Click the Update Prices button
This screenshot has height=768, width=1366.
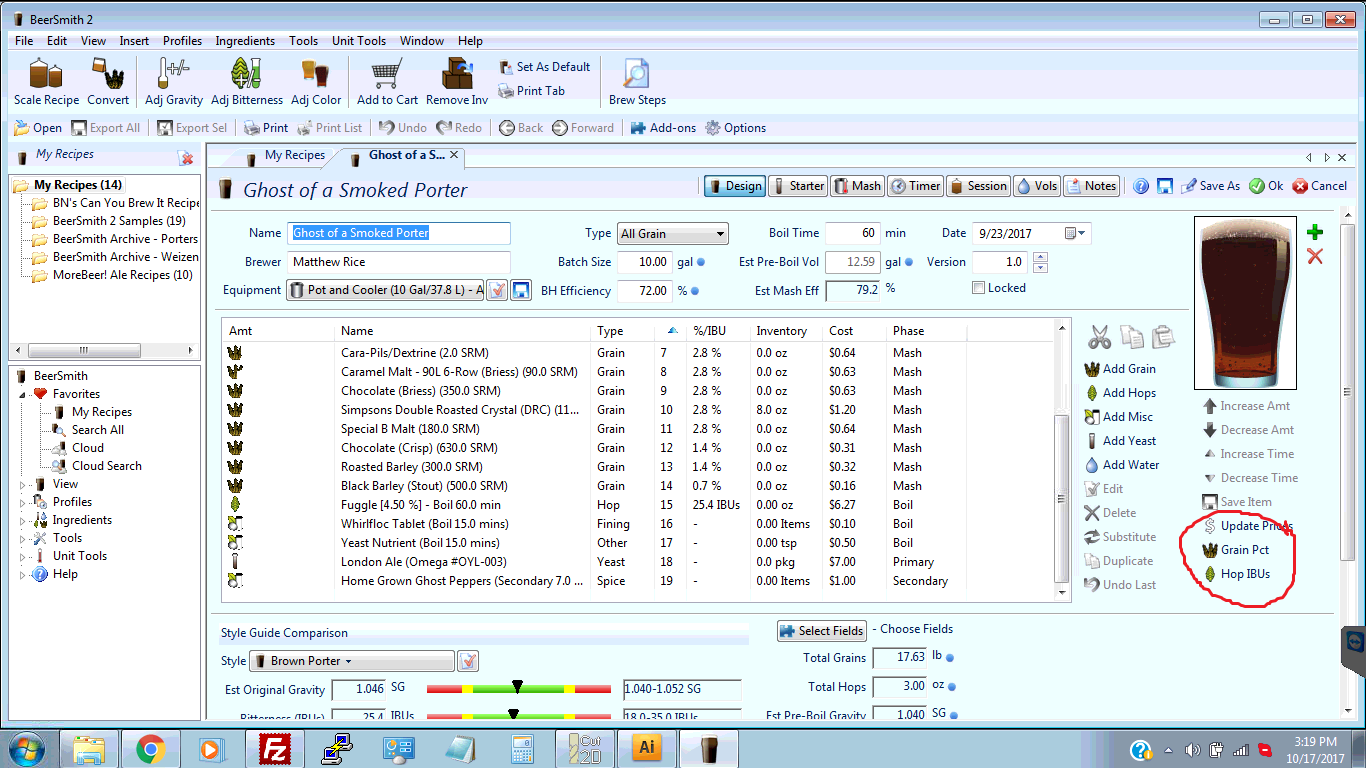[1248, 526]
